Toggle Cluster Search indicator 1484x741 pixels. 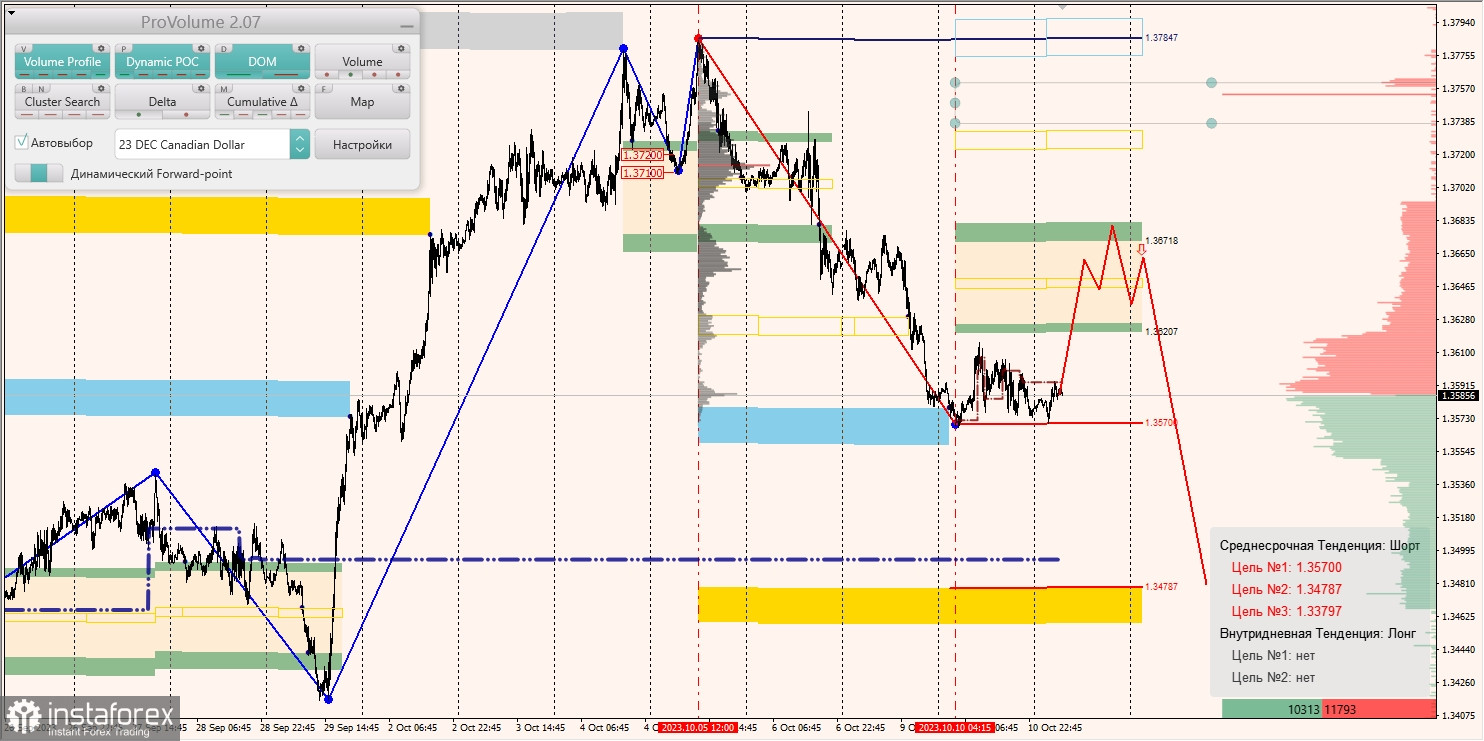tap(62, 102)
